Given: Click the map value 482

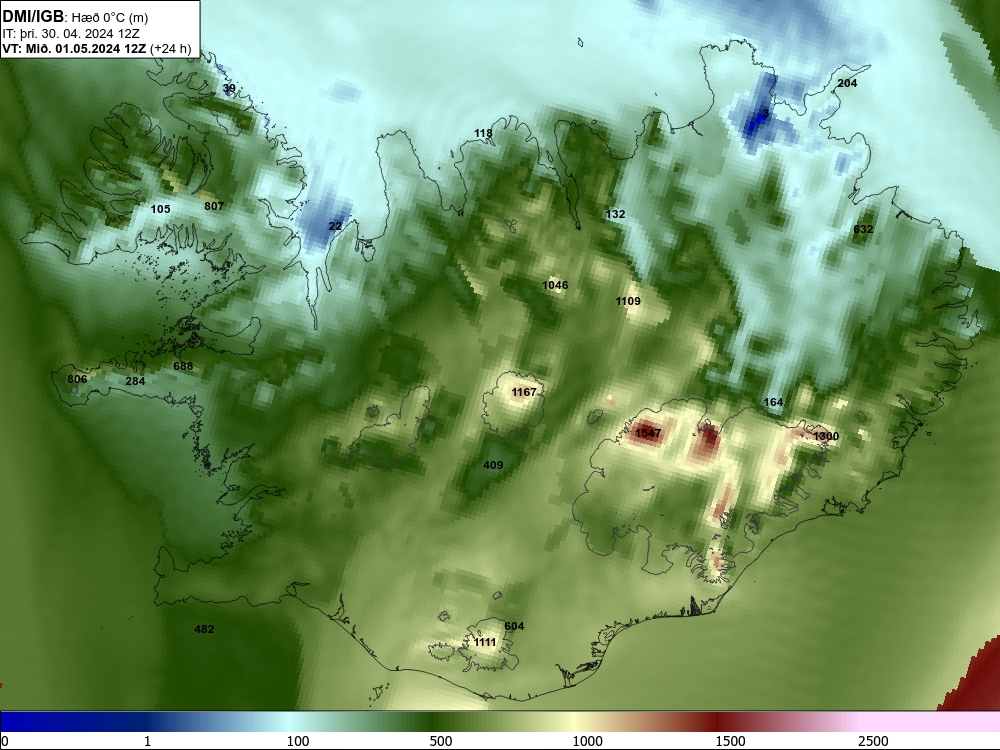Looking at the screenshot, I should coord(204,629).
